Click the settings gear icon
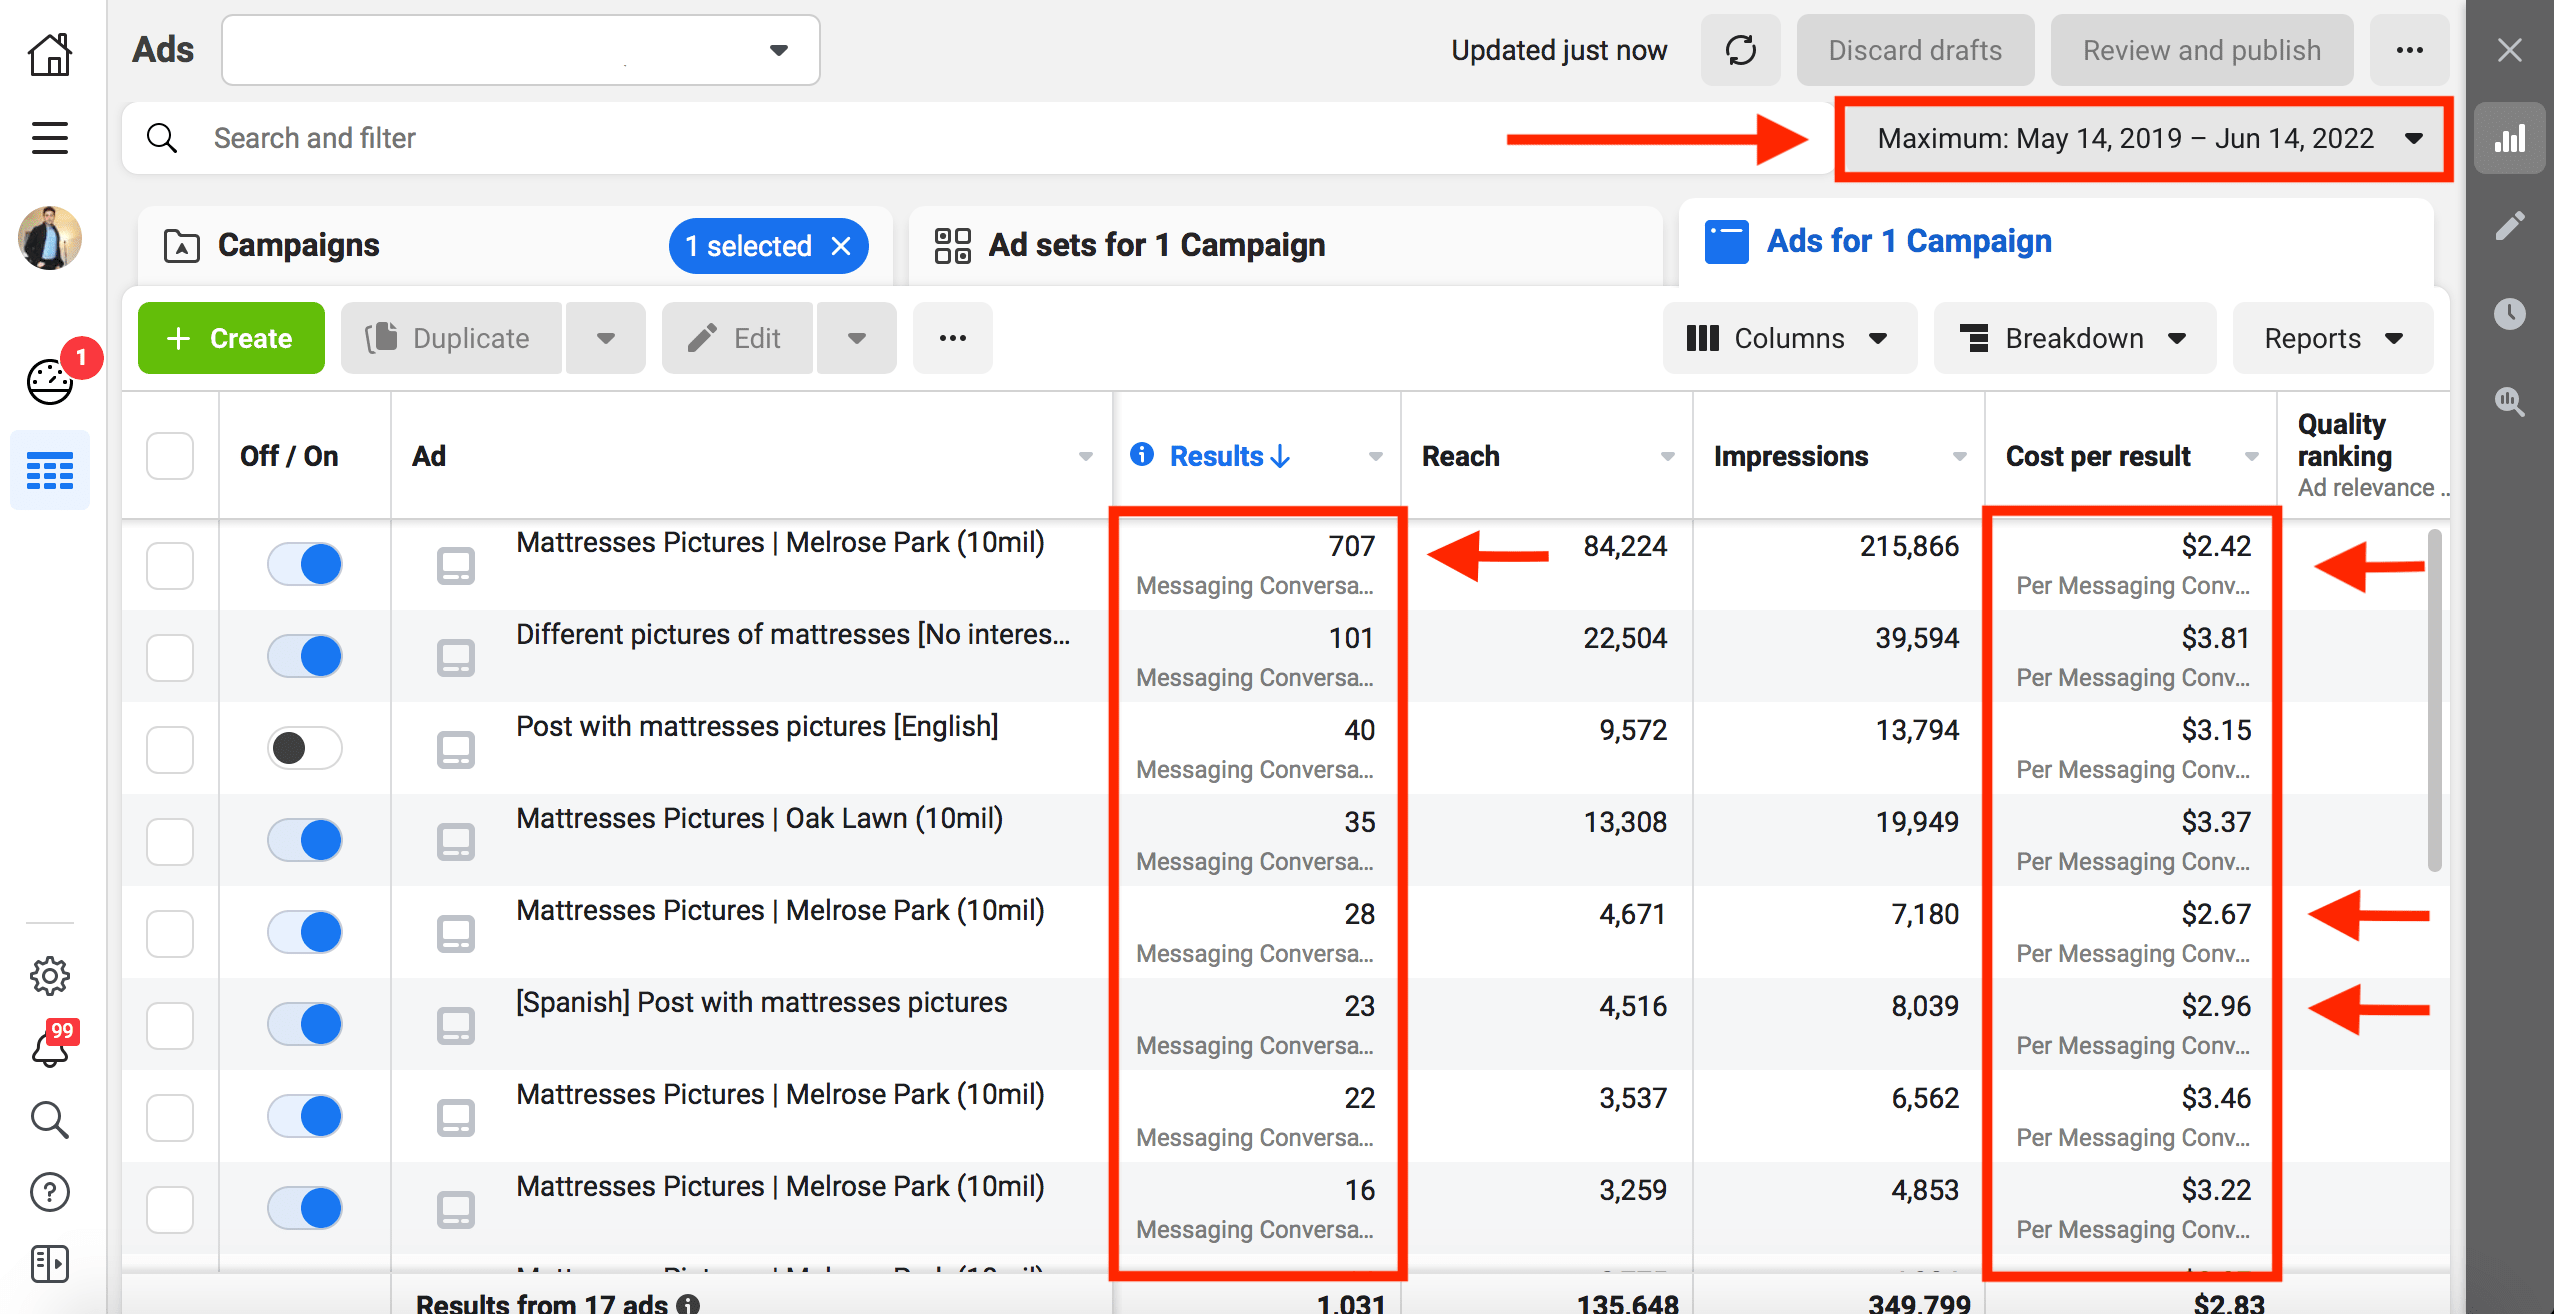 click(x=49, y=976)
